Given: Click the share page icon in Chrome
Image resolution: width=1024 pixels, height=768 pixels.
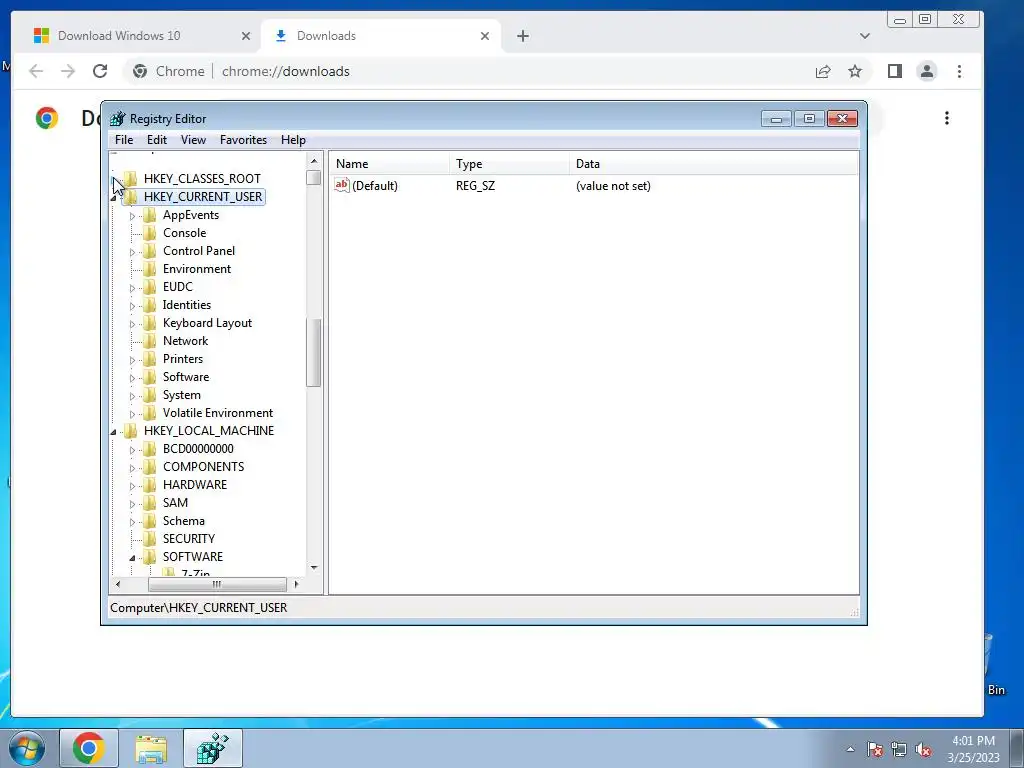Looking at the screenshot, I should (823, 71).
